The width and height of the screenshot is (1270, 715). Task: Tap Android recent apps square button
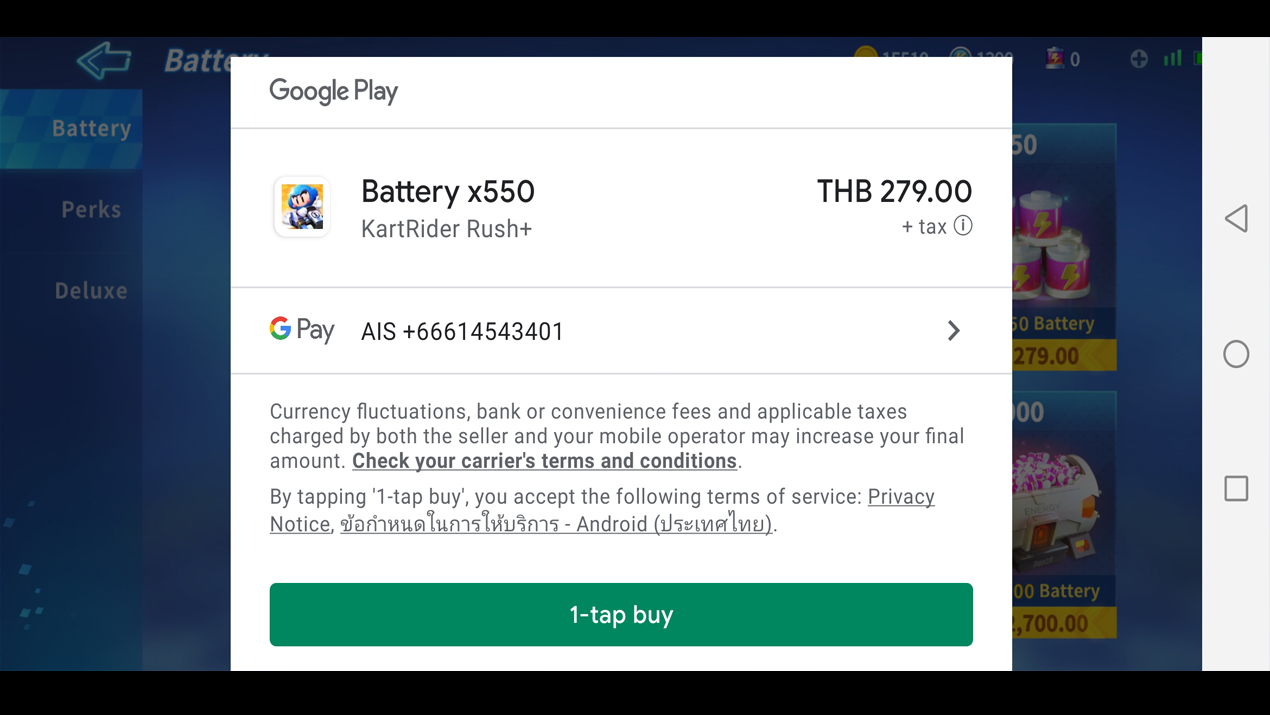[1236, 488]
